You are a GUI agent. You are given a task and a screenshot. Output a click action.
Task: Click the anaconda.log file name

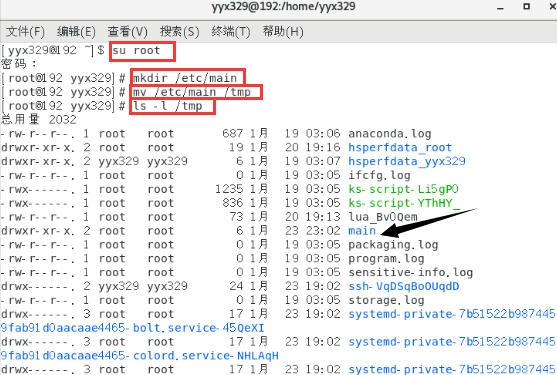[x=389, y=134]
